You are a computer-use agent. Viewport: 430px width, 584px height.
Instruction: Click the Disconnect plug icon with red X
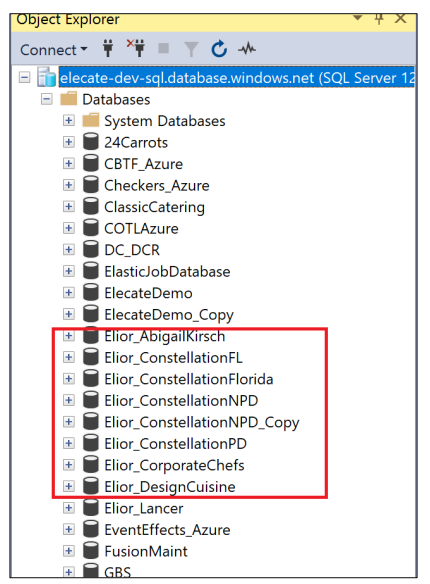coord(136,48)
